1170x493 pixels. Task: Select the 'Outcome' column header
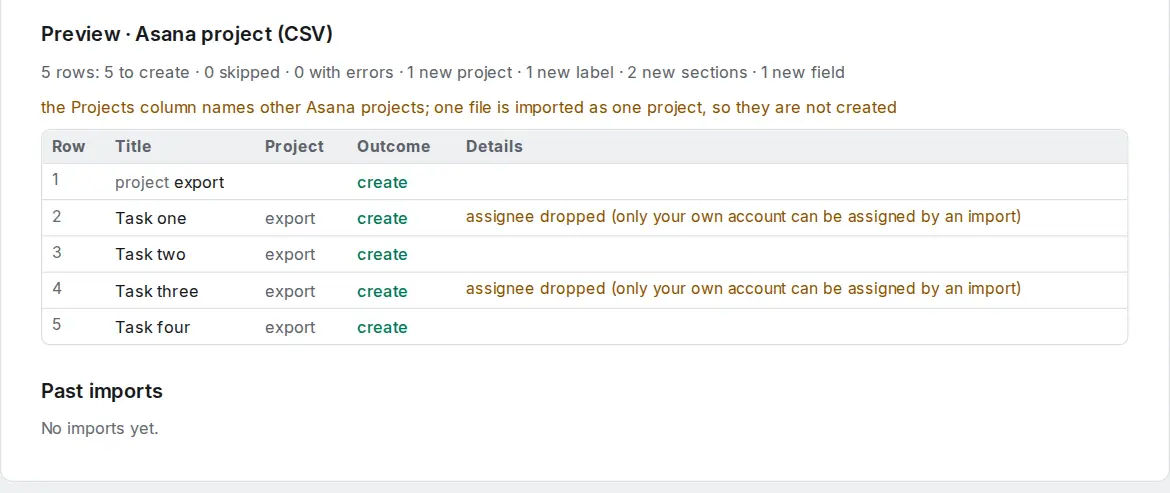tap(393, 146)
